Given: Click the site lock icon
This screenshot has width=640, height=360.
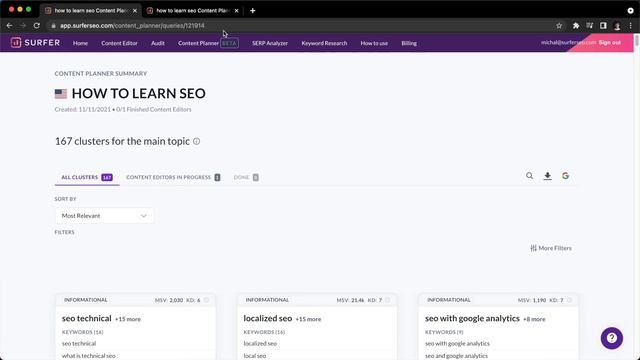Looking at the screenshot, I should (53, 26).
